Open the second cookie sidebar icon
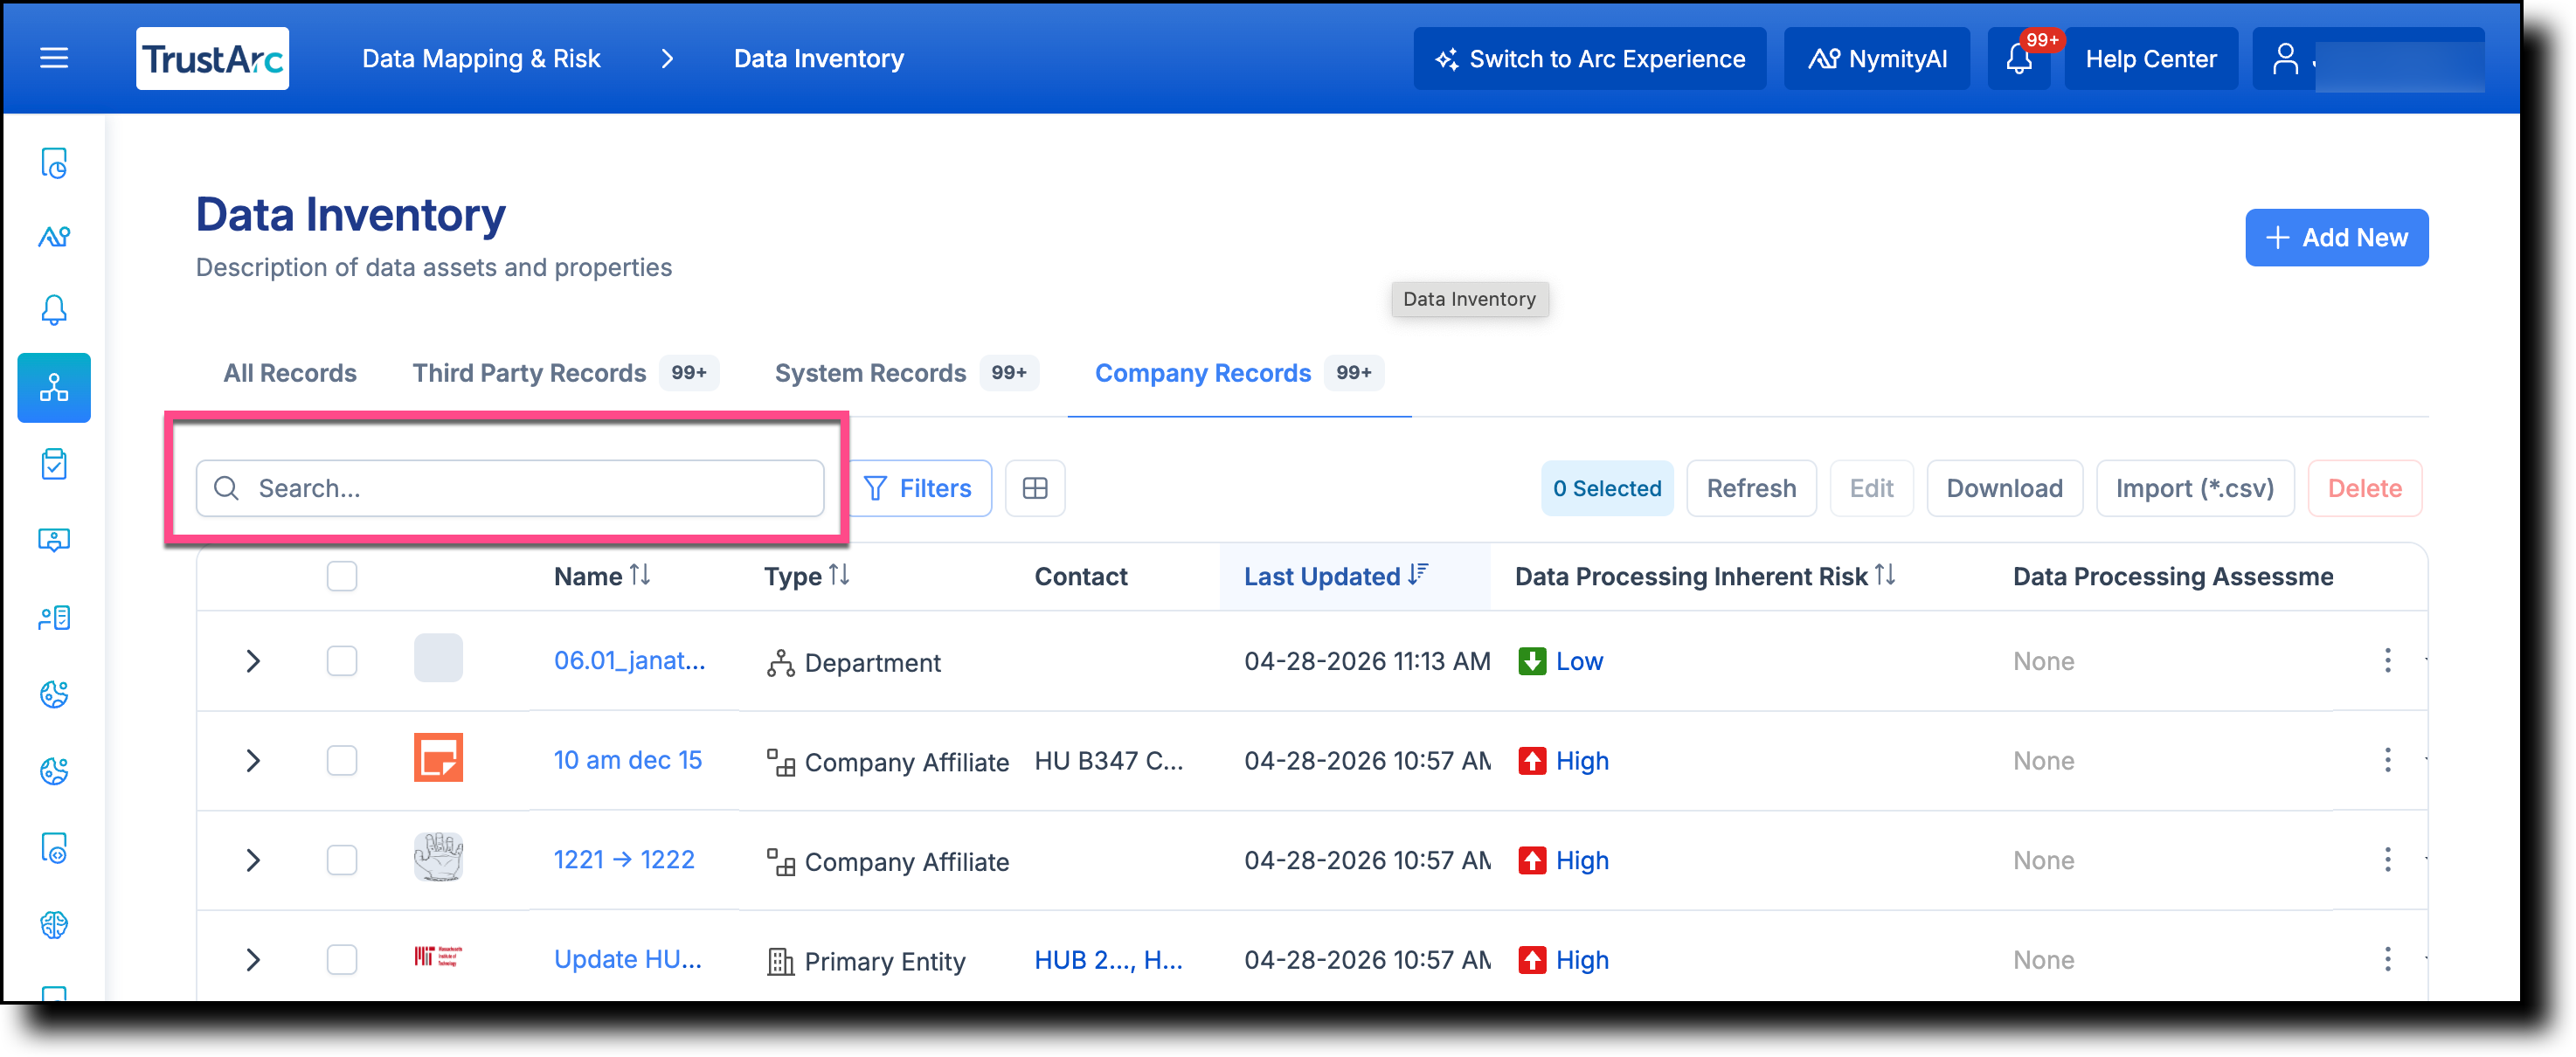The width and height of the screenshot is (2576, 1057). coord(54,771)
